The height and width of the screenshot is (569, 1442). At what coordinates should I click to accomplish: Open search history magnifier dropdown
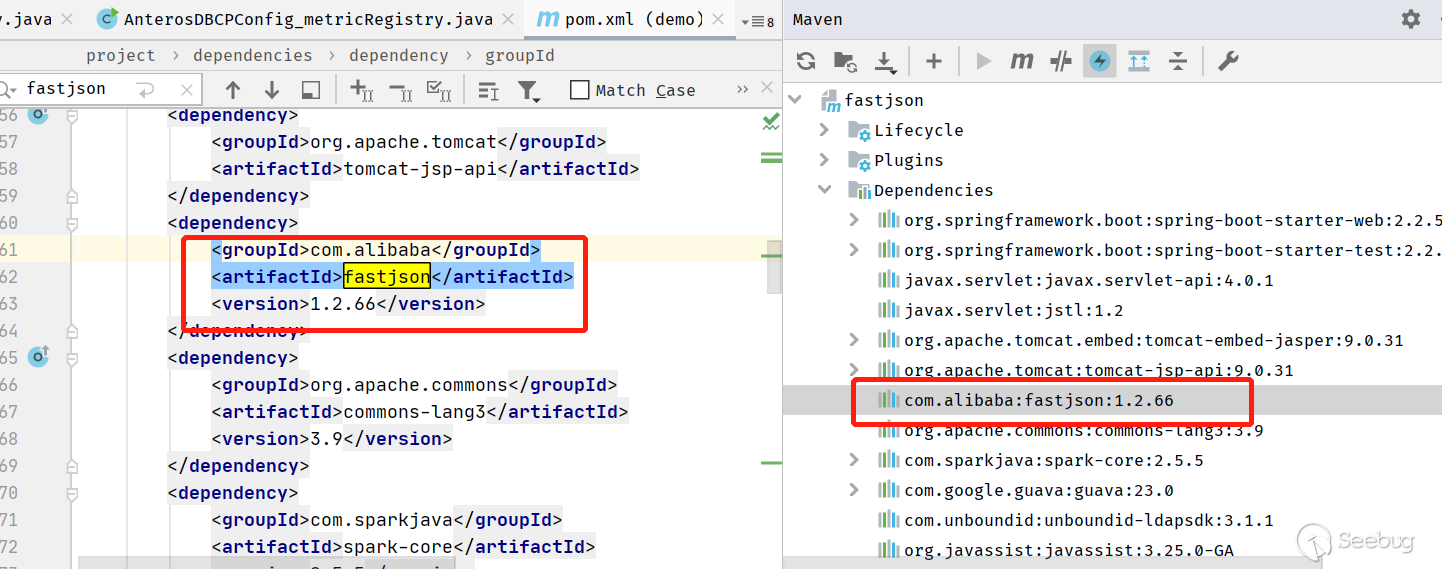pyautogui.click(x=8, y=90)
